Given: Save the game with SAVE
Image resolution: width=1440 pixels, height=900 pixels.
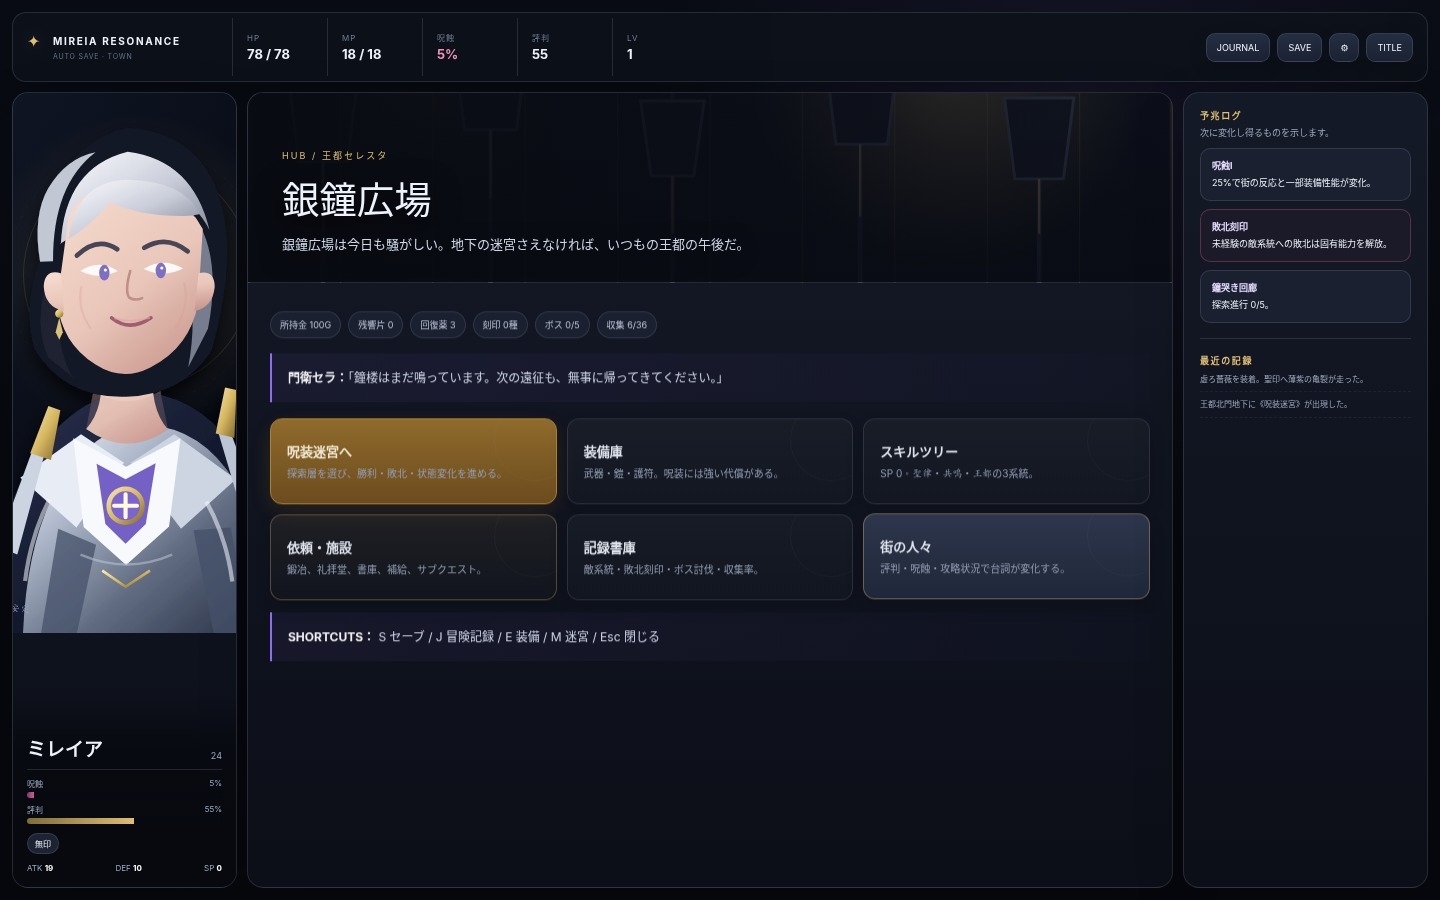Looking at the screenshot, I should tap(1299, 47).
